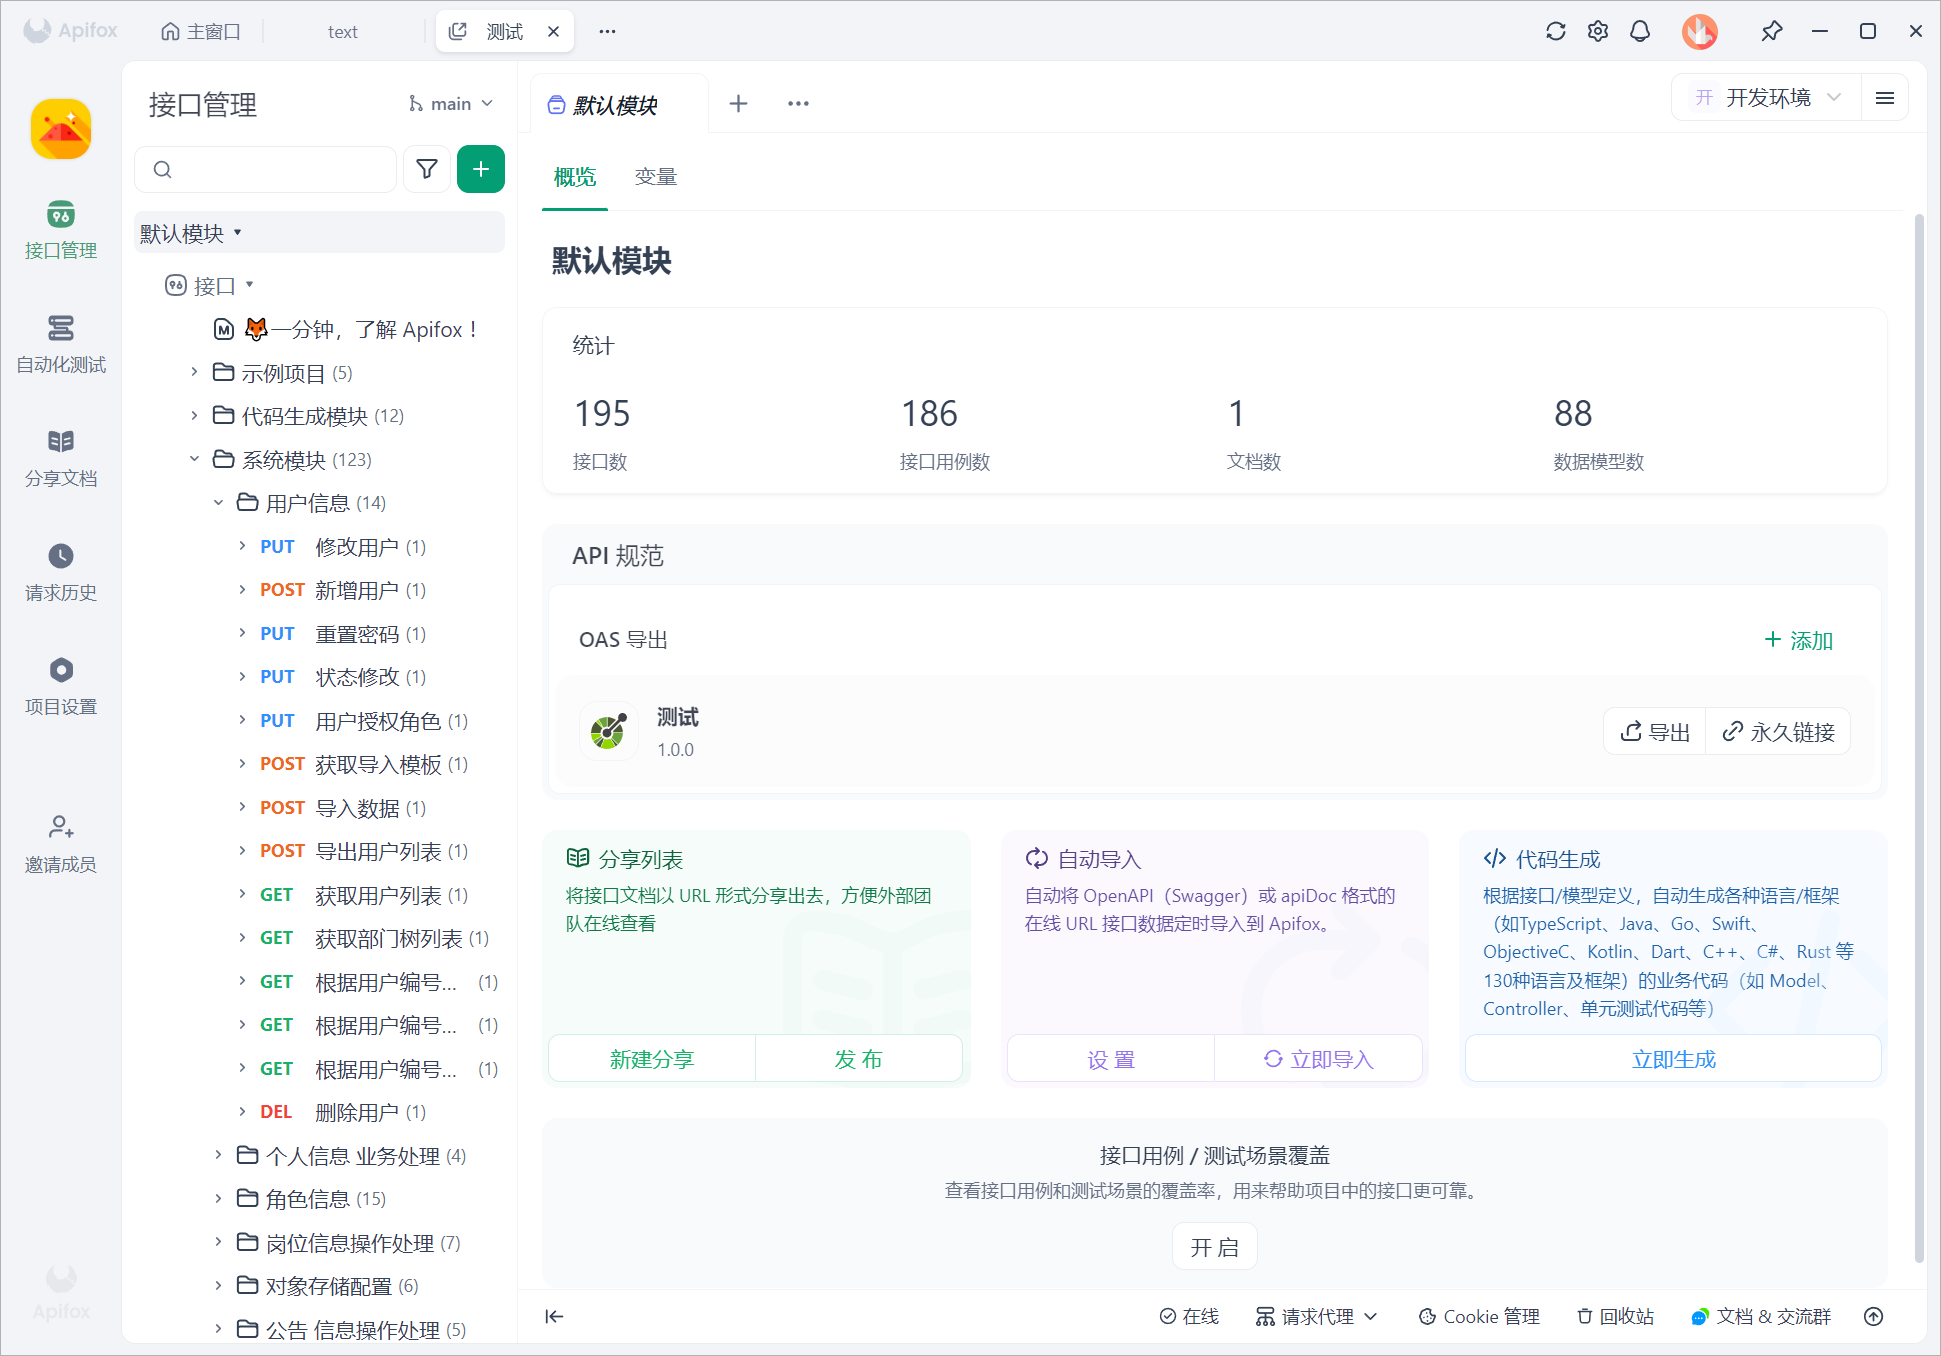This screenshot has height=1356, width=1941.
Task: Click the pin window icon
Action: click(1771, 31)
